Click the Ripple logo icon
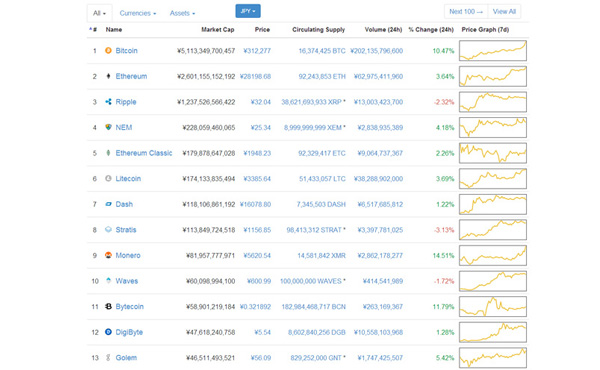 point(108,102)
